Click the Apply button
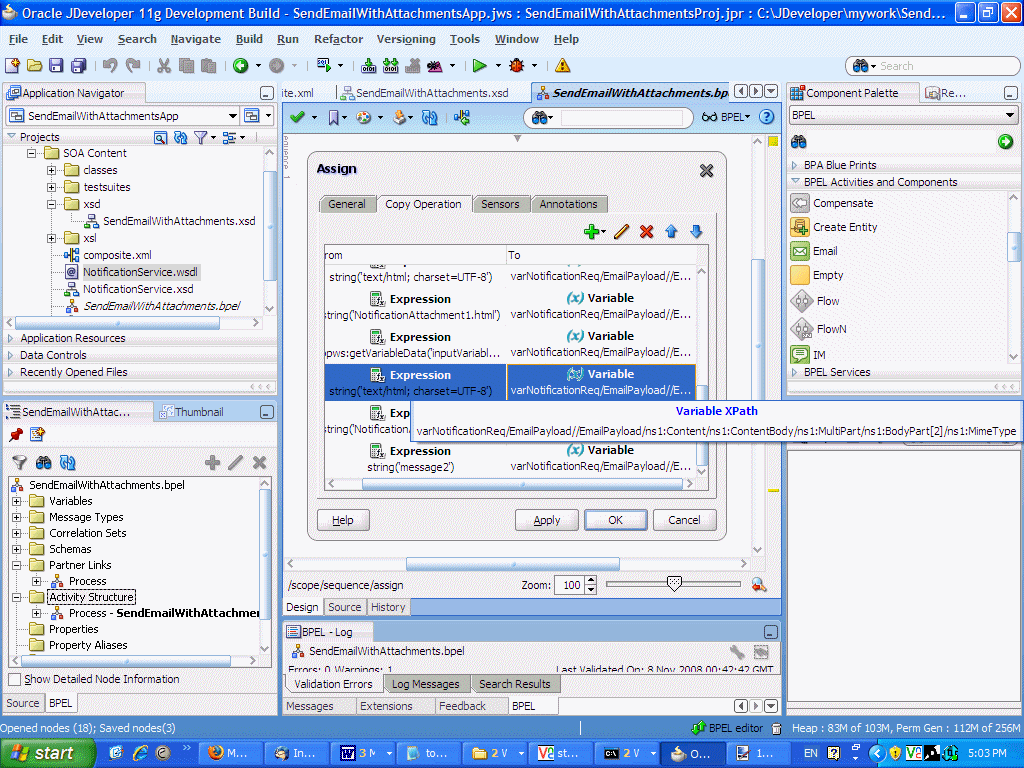The width and height of the screenshot is (1024, 768). (x=547, y=520)
